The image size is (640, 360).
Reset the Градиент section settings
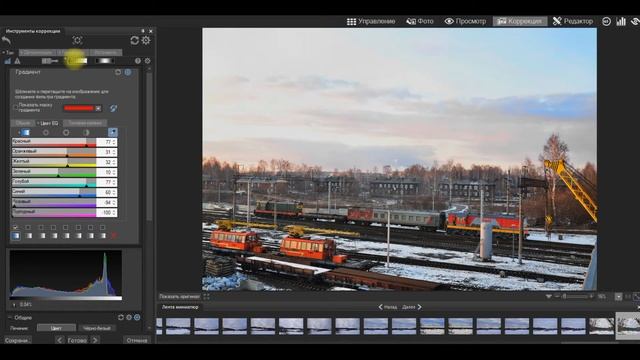118,72
